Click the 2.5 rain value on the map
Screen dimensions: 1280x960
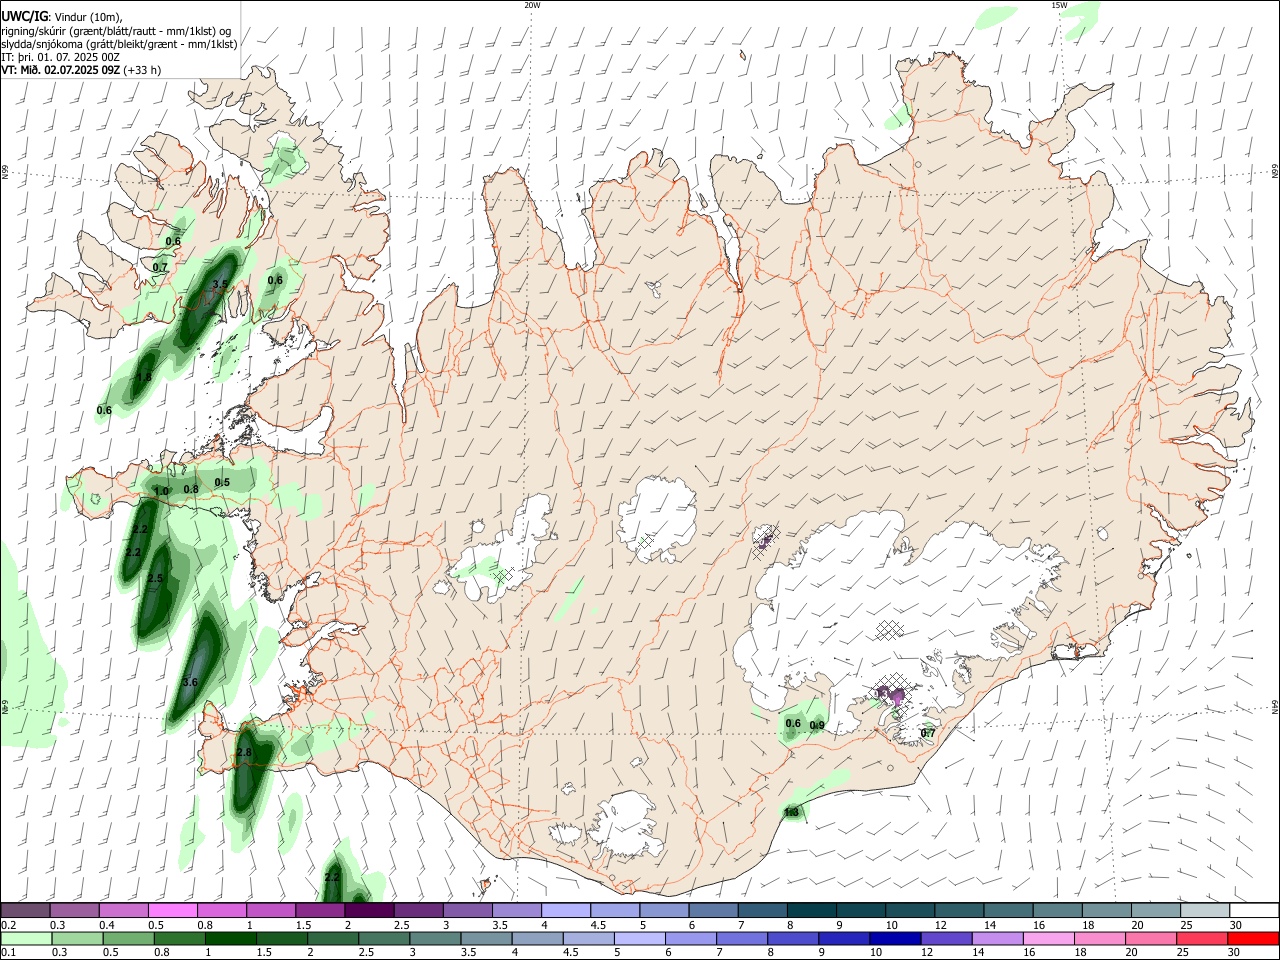[155, 579]
